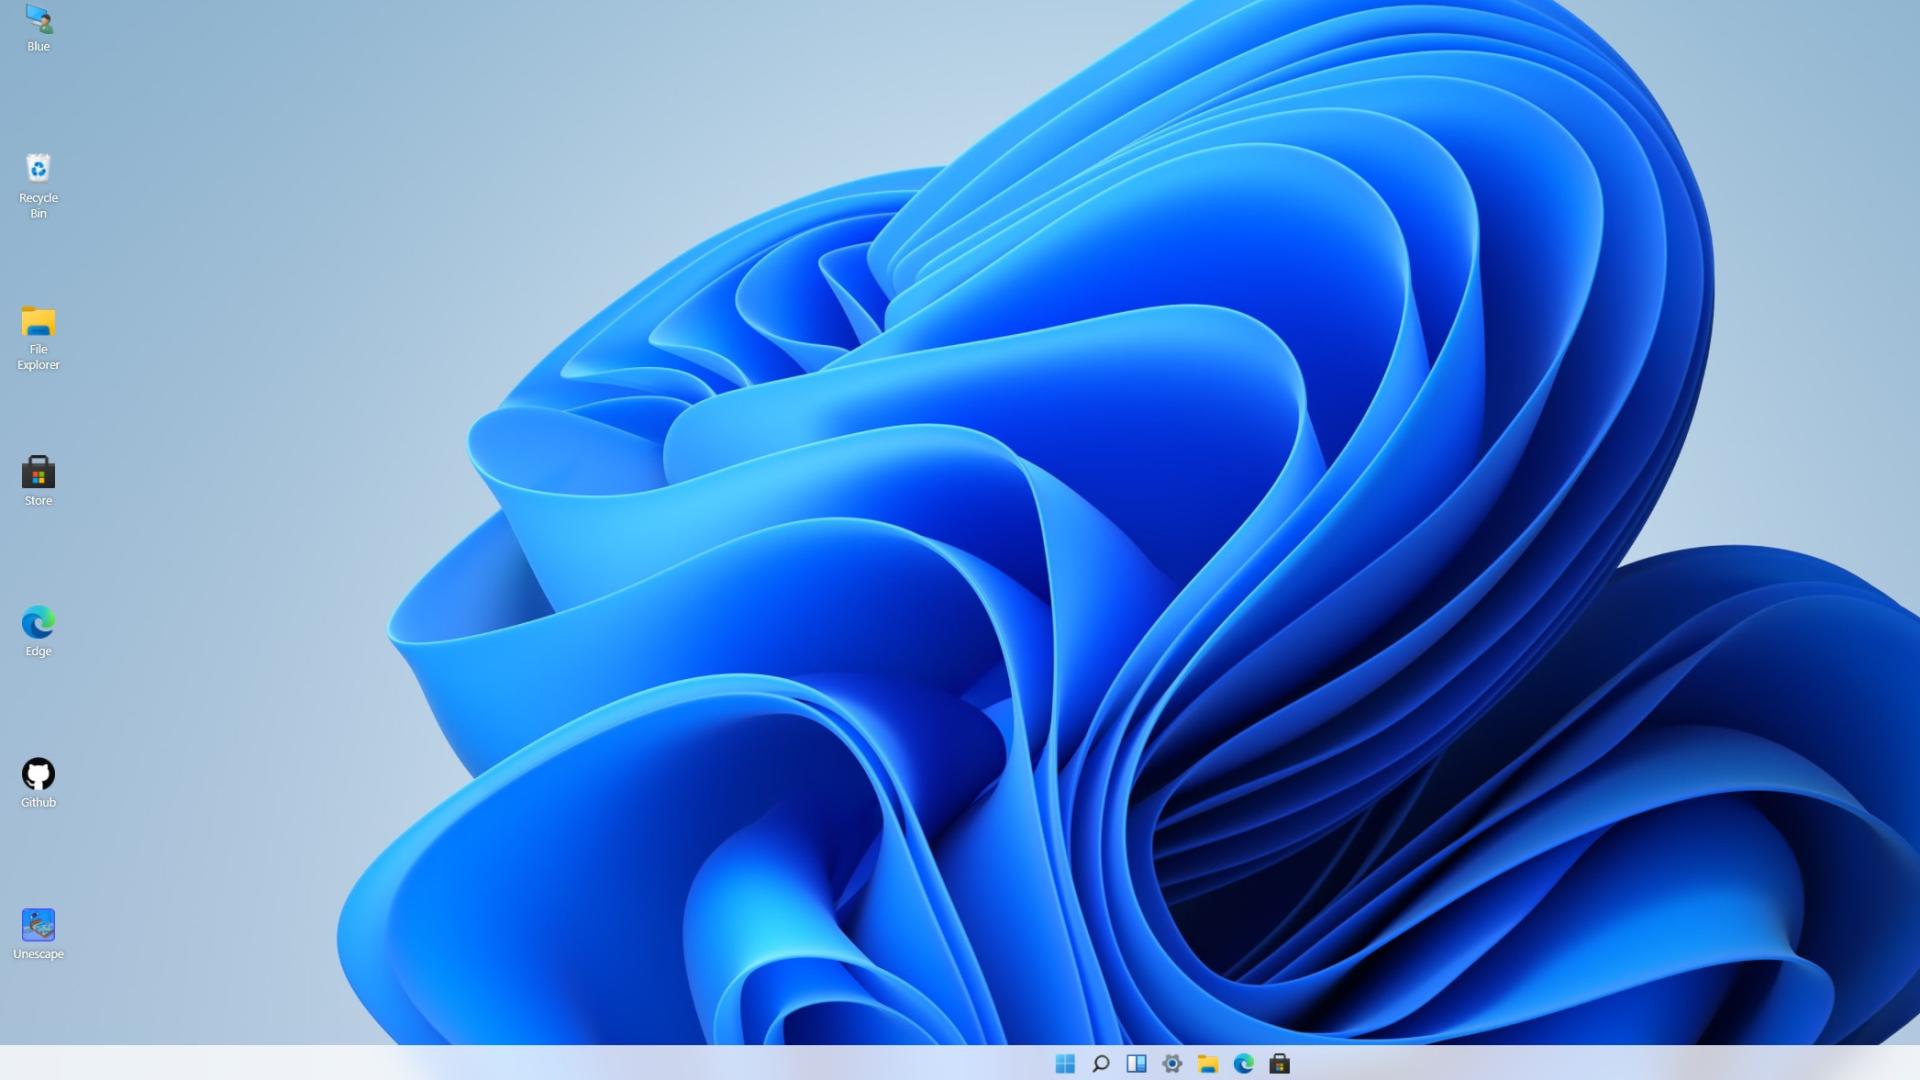Open the Edge desktop shortcut
1920x1080 pixels.
pyautogui.click(x=38, y=622)
